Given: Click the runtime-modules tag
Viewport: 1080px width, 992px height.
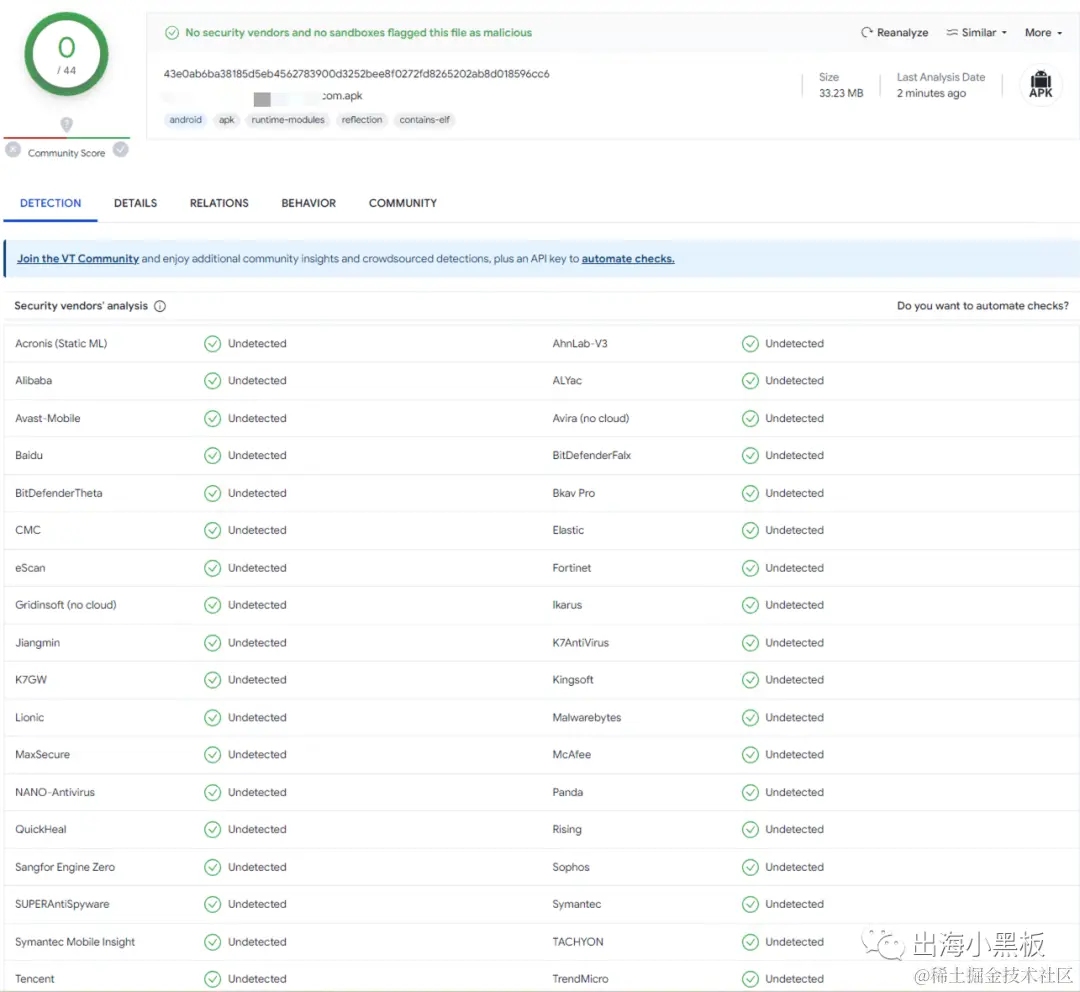Looking at the screenshot, I should 288,120.
